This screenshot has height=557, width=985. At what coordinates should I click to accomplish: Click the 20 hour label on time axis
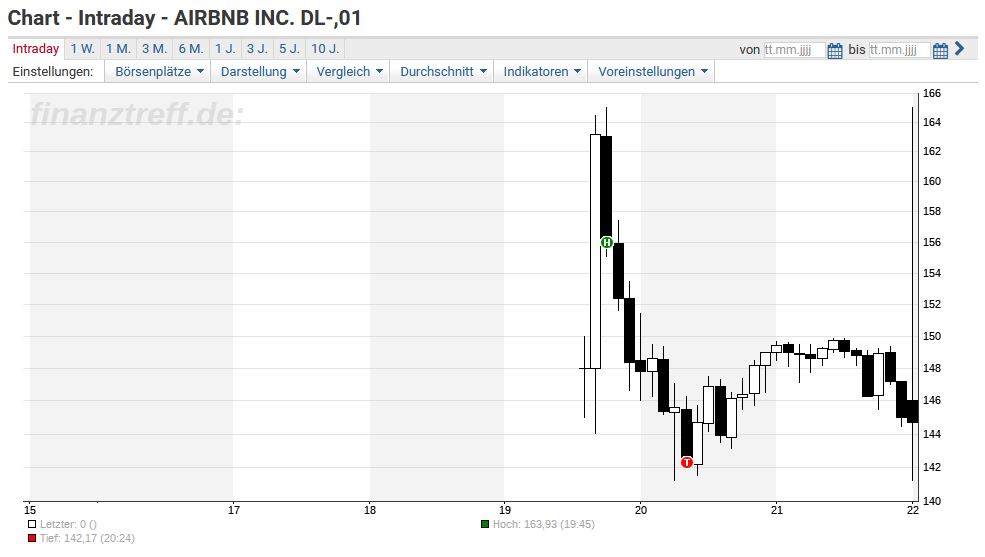pyautogui.click(x=641, y=511)
